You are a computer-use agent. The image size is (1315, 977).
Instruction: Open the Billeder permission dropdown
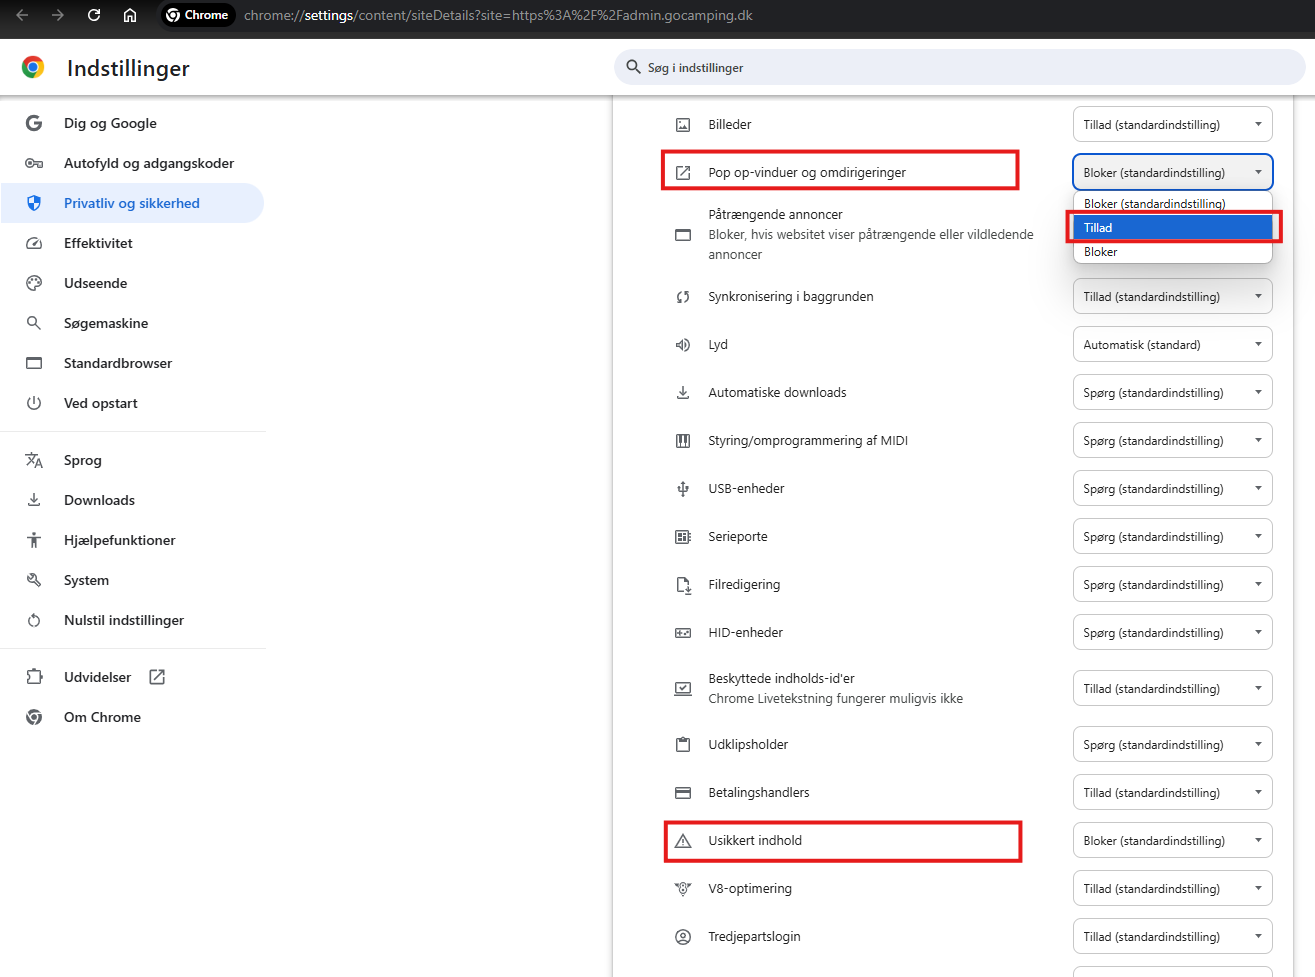coord(1172,125)
